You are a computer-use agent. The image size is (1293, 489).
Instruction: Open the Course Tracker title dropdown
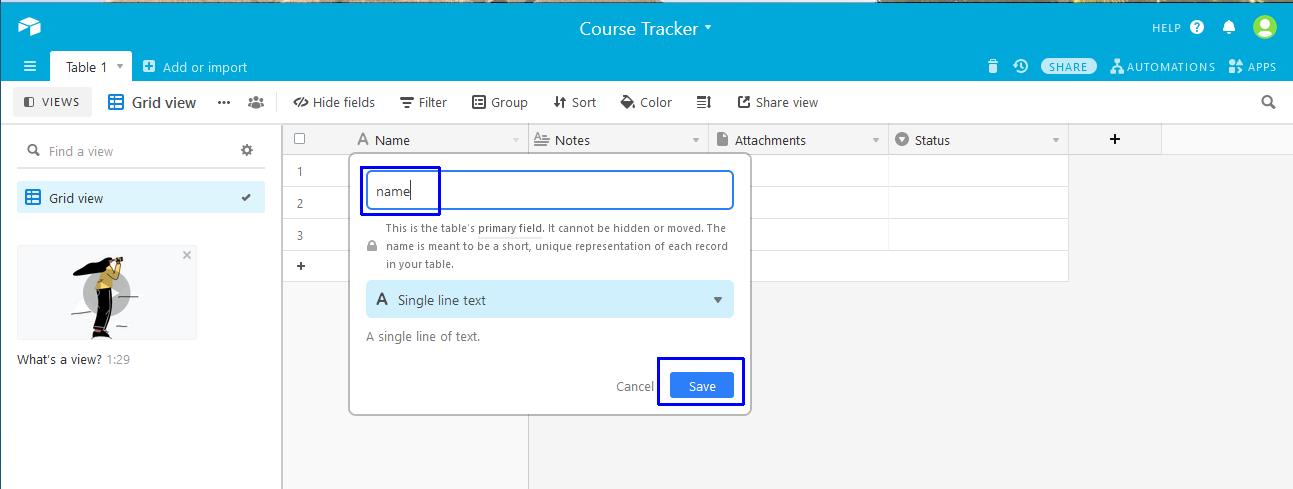point(646,28)
